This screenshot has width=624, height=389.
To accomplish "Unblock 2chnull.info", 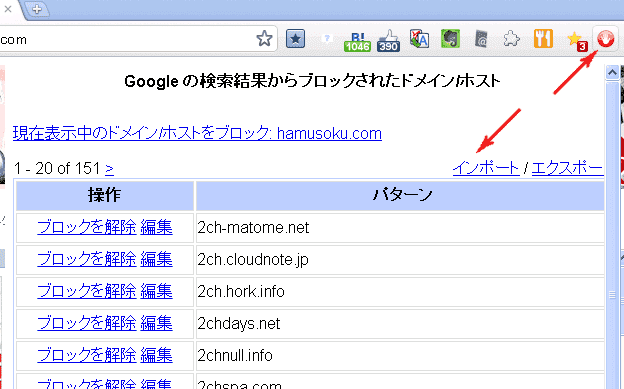I will tap(87, 355).
